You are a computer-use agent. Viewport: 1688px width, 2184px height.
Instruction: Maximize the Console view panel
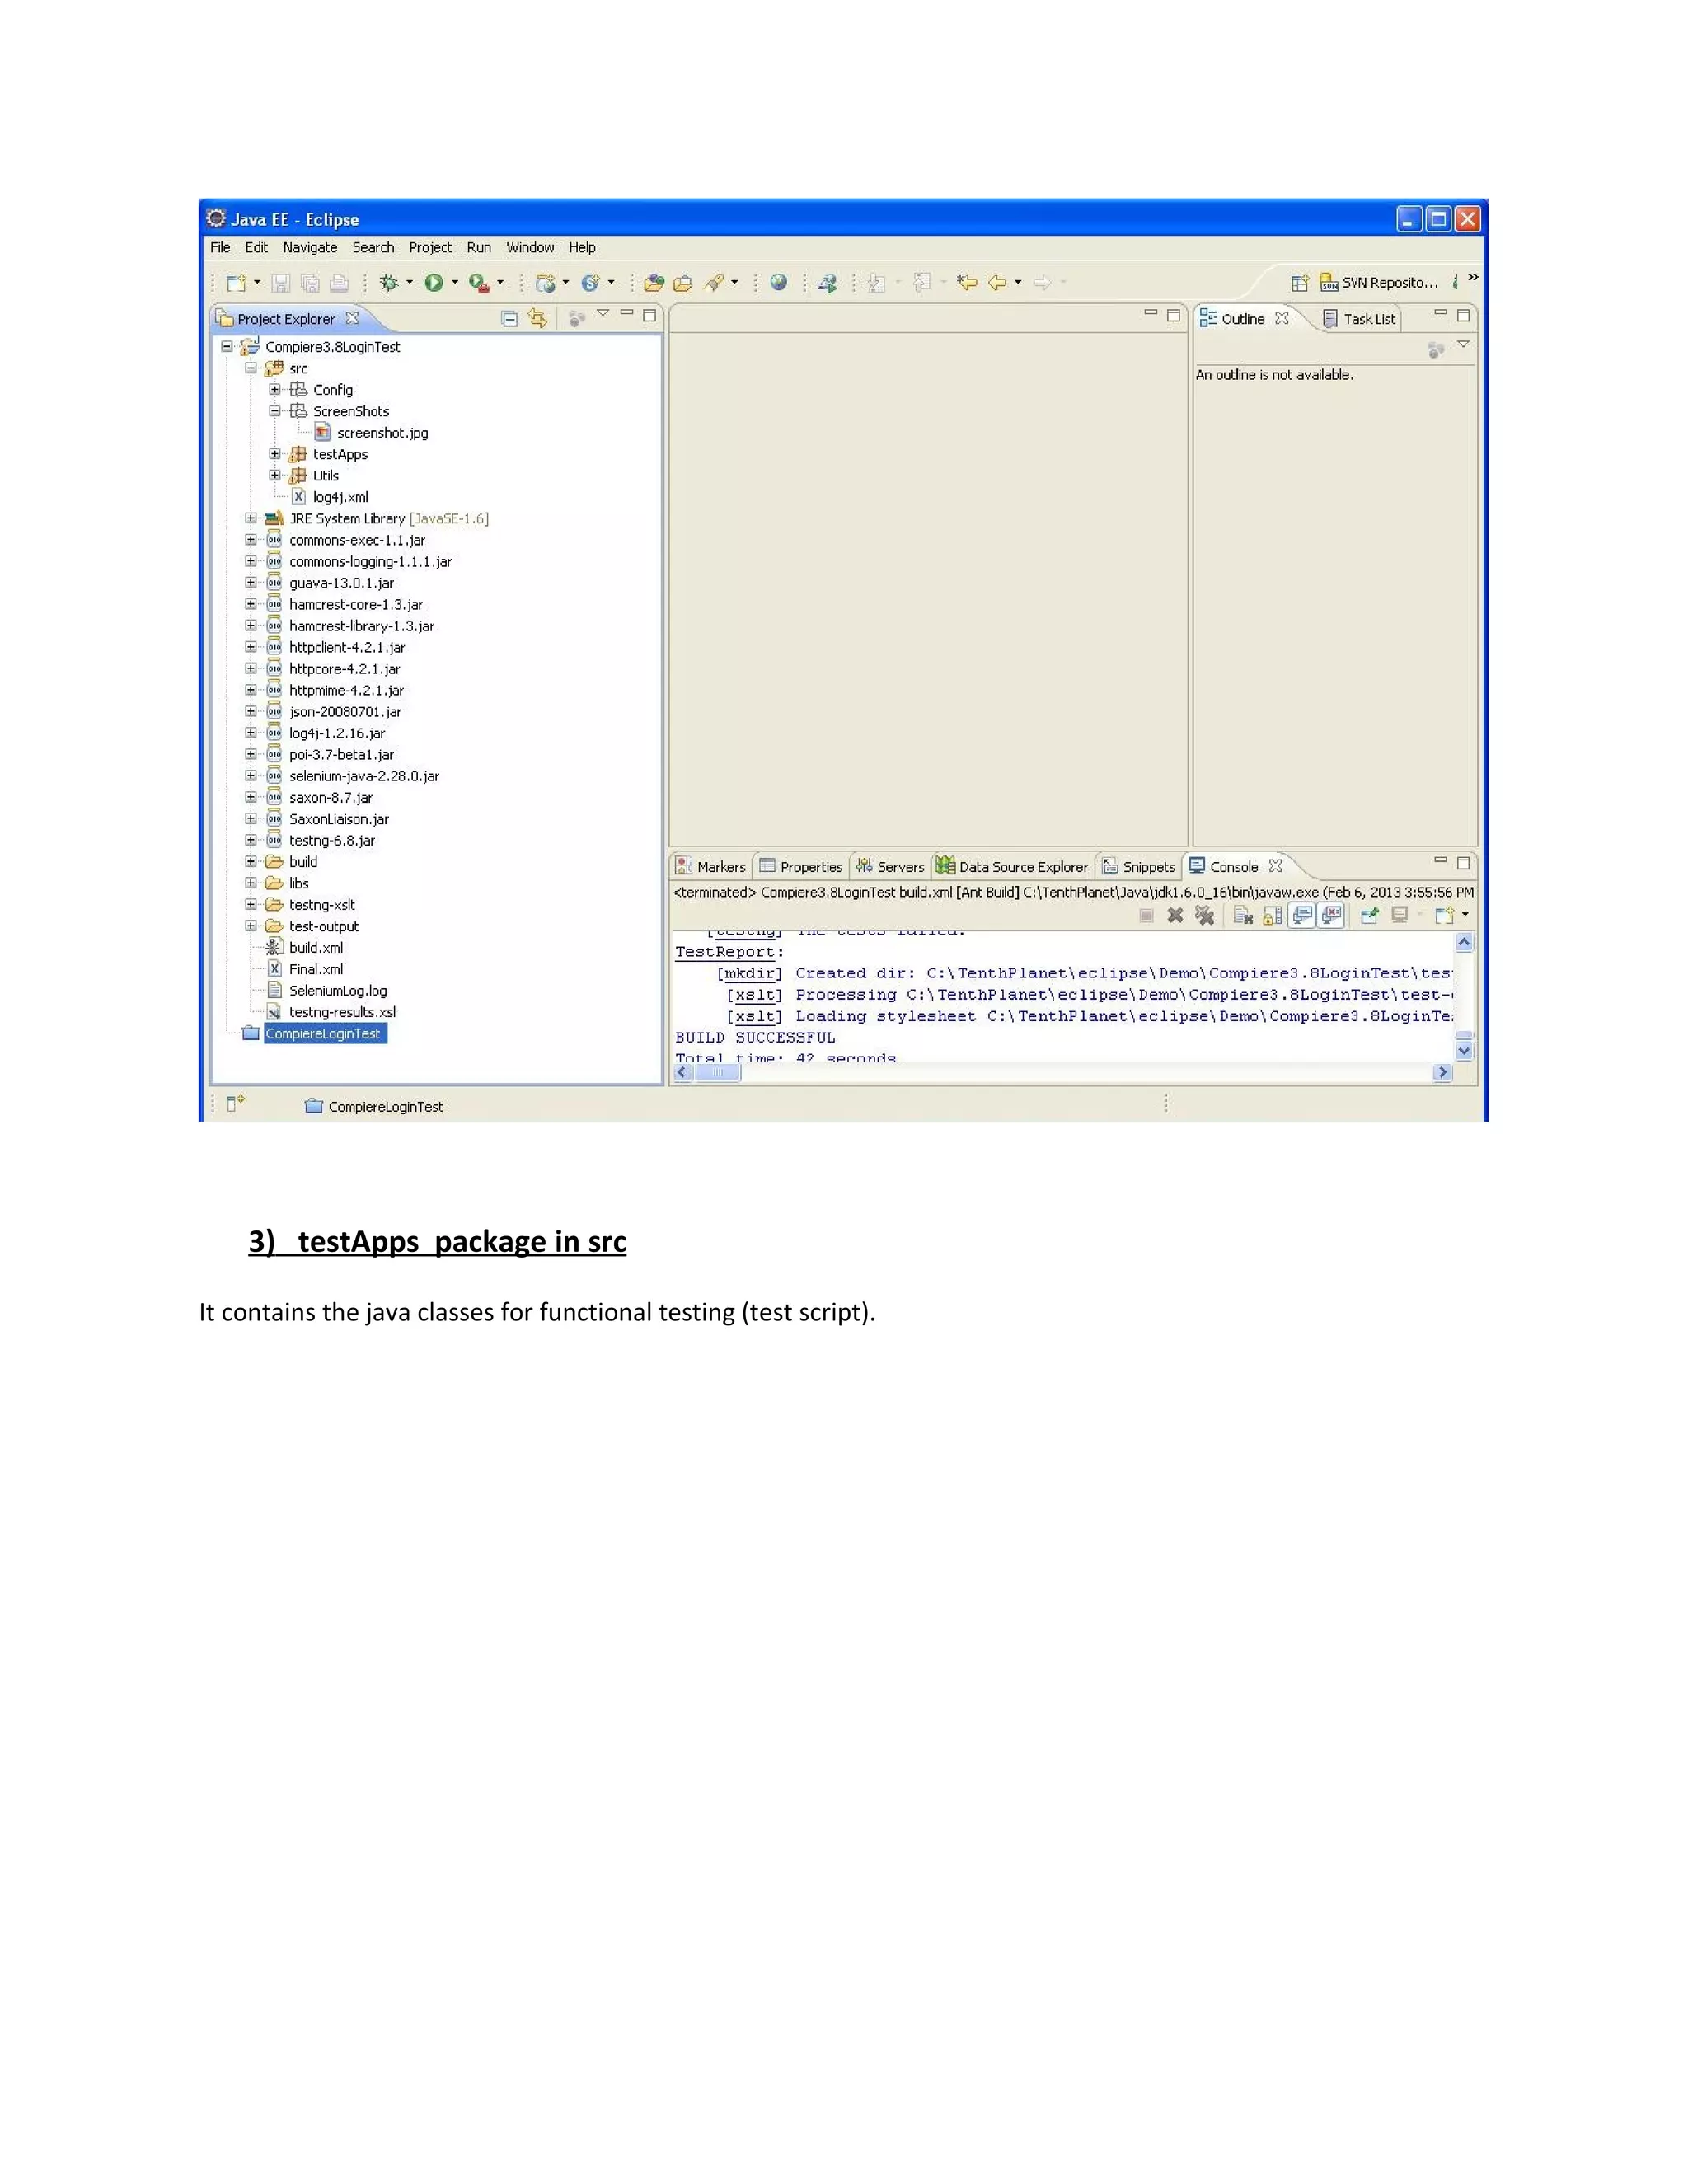tap(1463, 862)
